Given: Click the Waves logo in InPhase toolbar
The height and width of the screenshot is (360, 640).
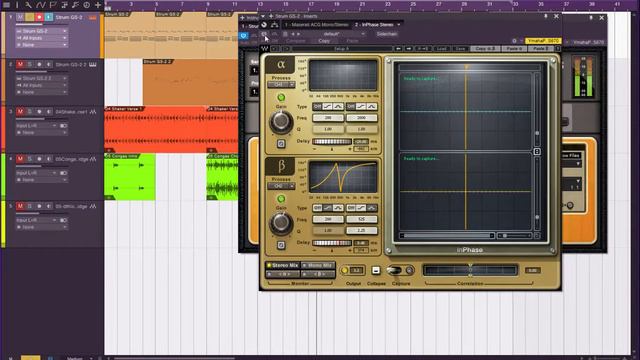Looking at the screenshot, I should tap(264, 49).
